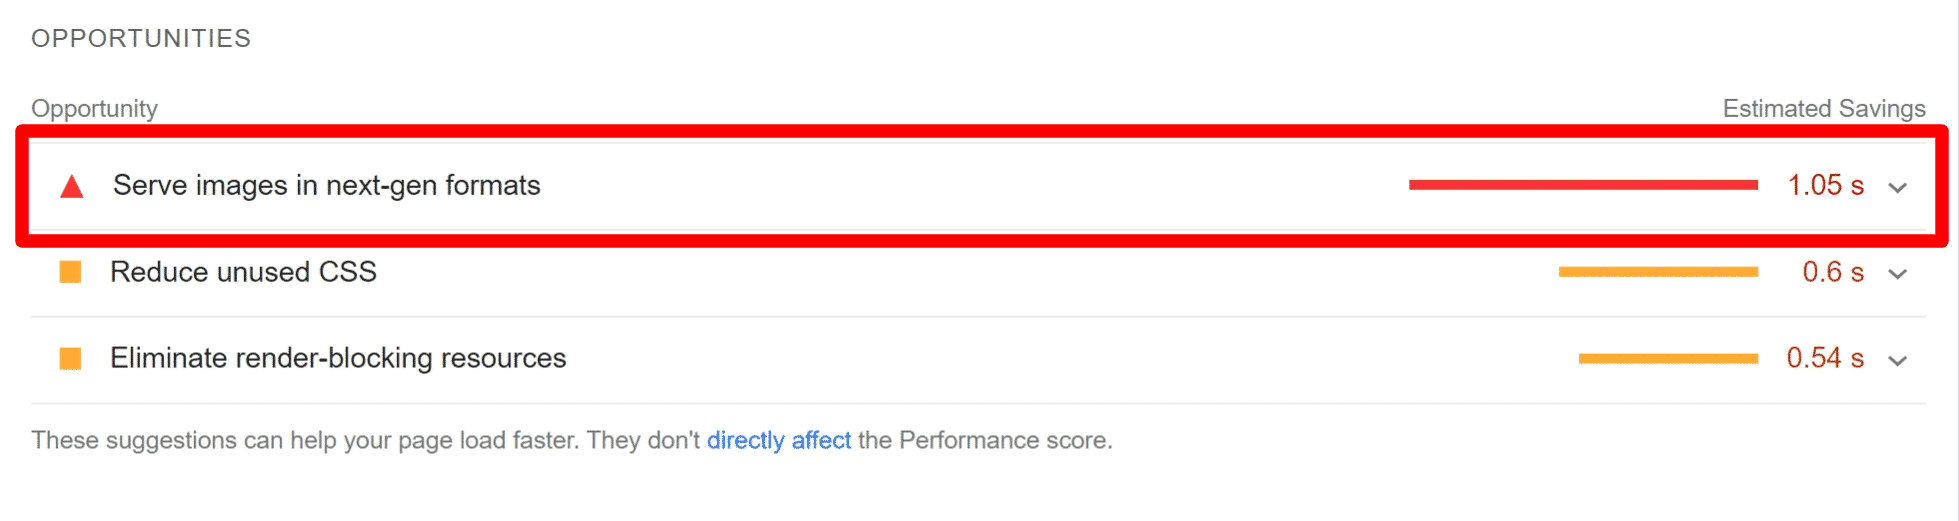Viewport: 1959px width, 521px height.
Task: Expand the Eliminate render-blocking resources chevron
Action: click(x=1897, y=361)
